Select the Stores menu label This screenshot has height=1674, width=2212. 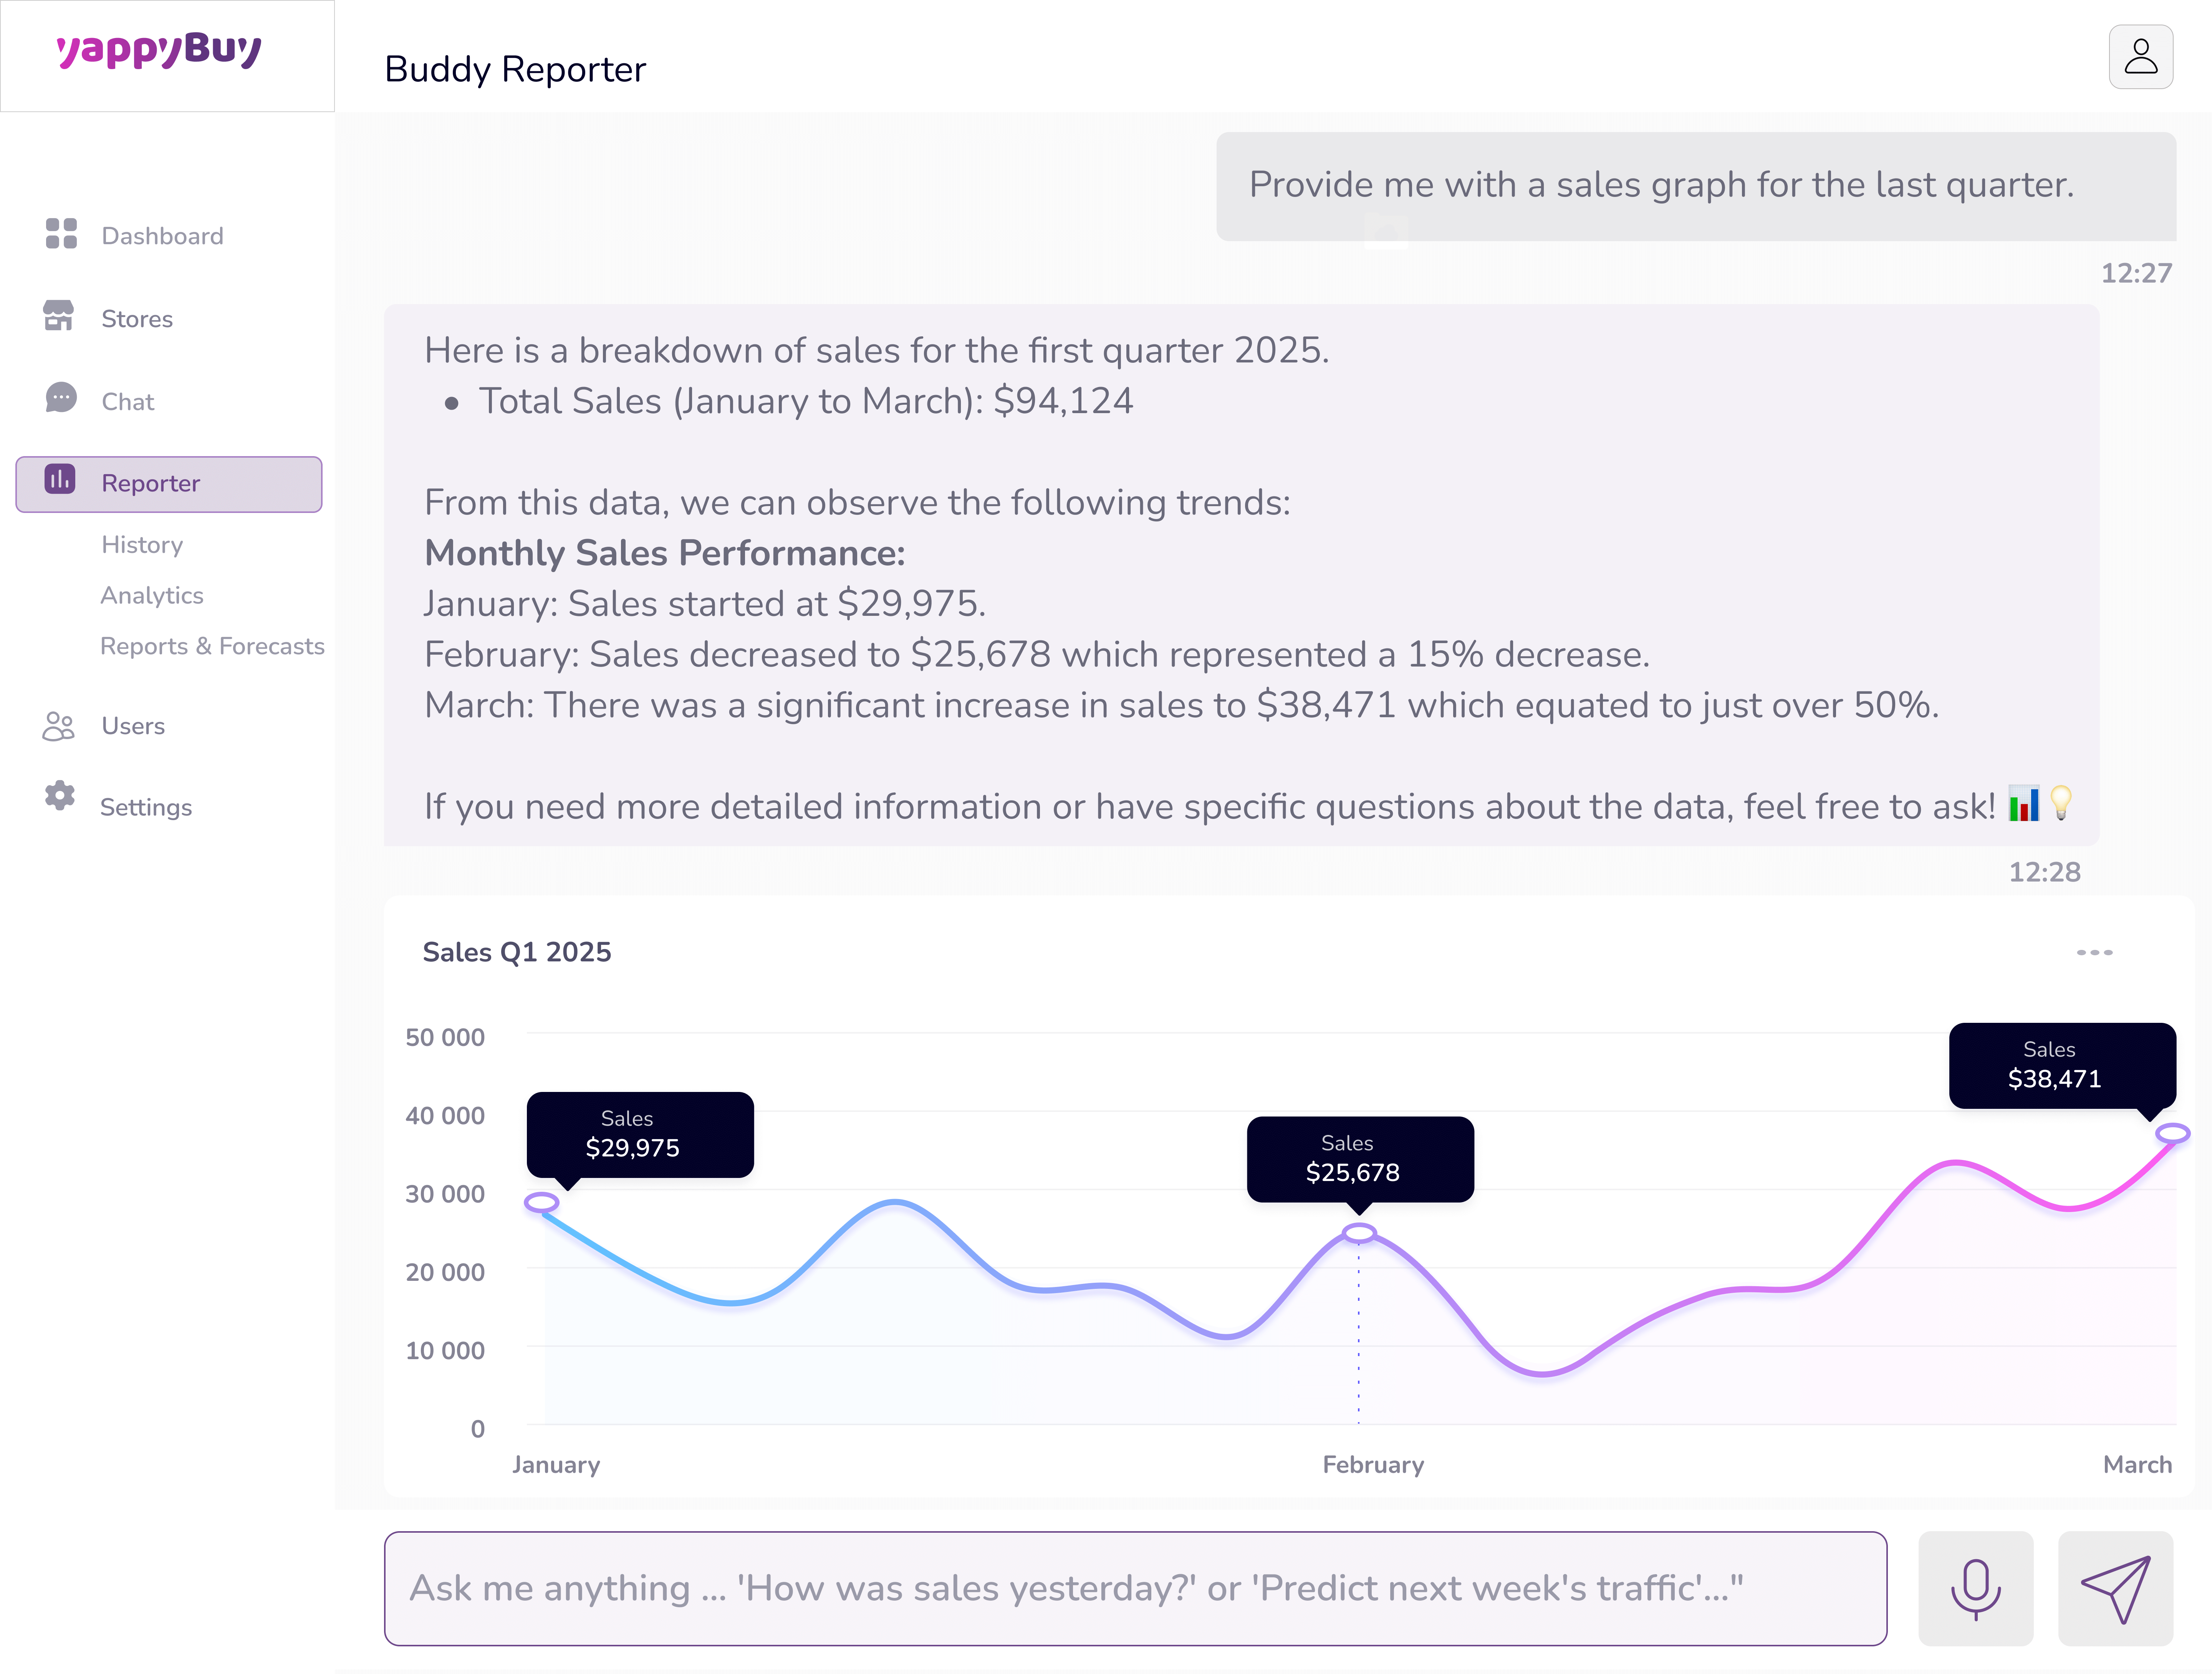coord(137,319)
